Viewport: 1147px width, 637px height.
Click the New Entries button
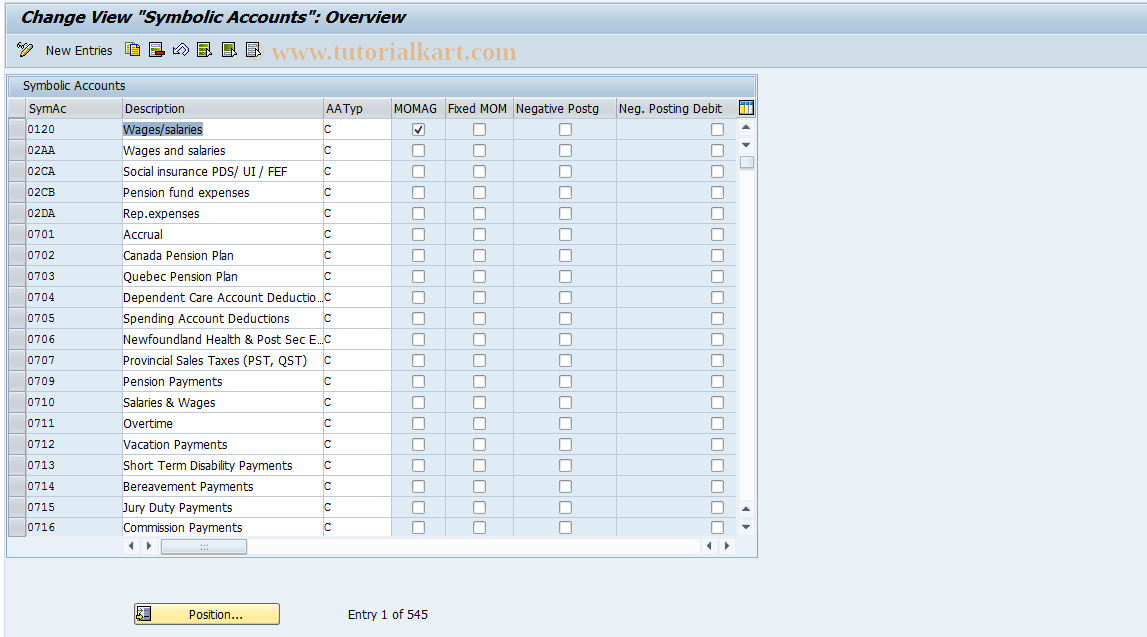point(79,50)
